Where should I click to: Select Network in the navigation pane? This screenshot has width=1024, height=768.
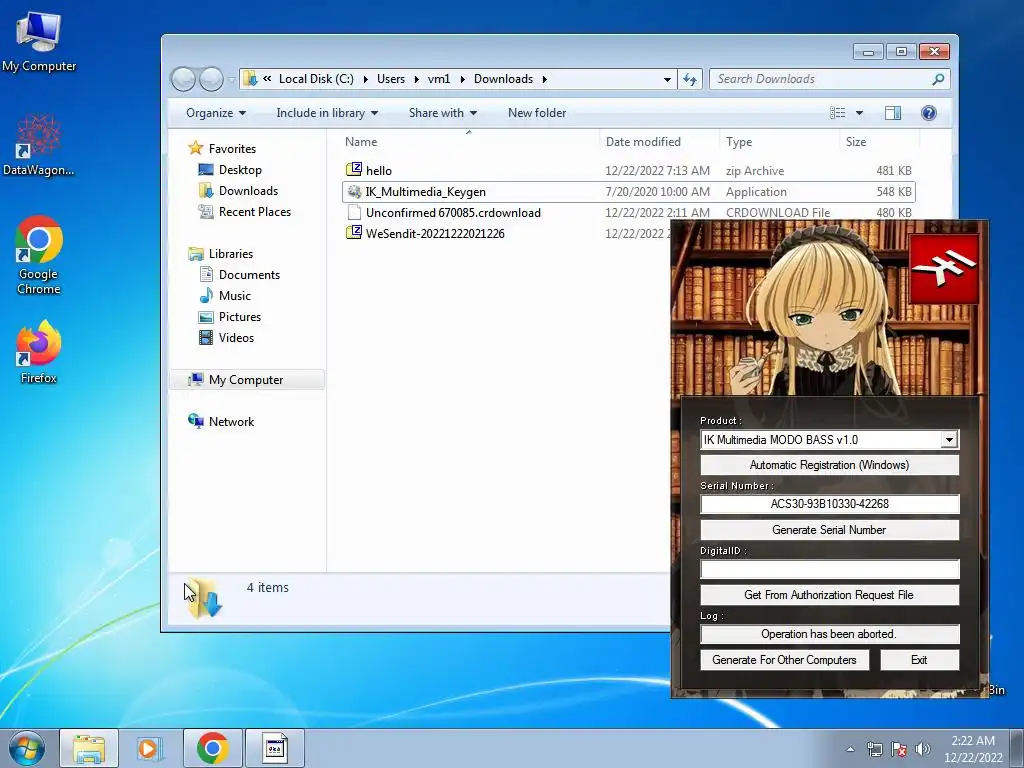click(231, 422)
